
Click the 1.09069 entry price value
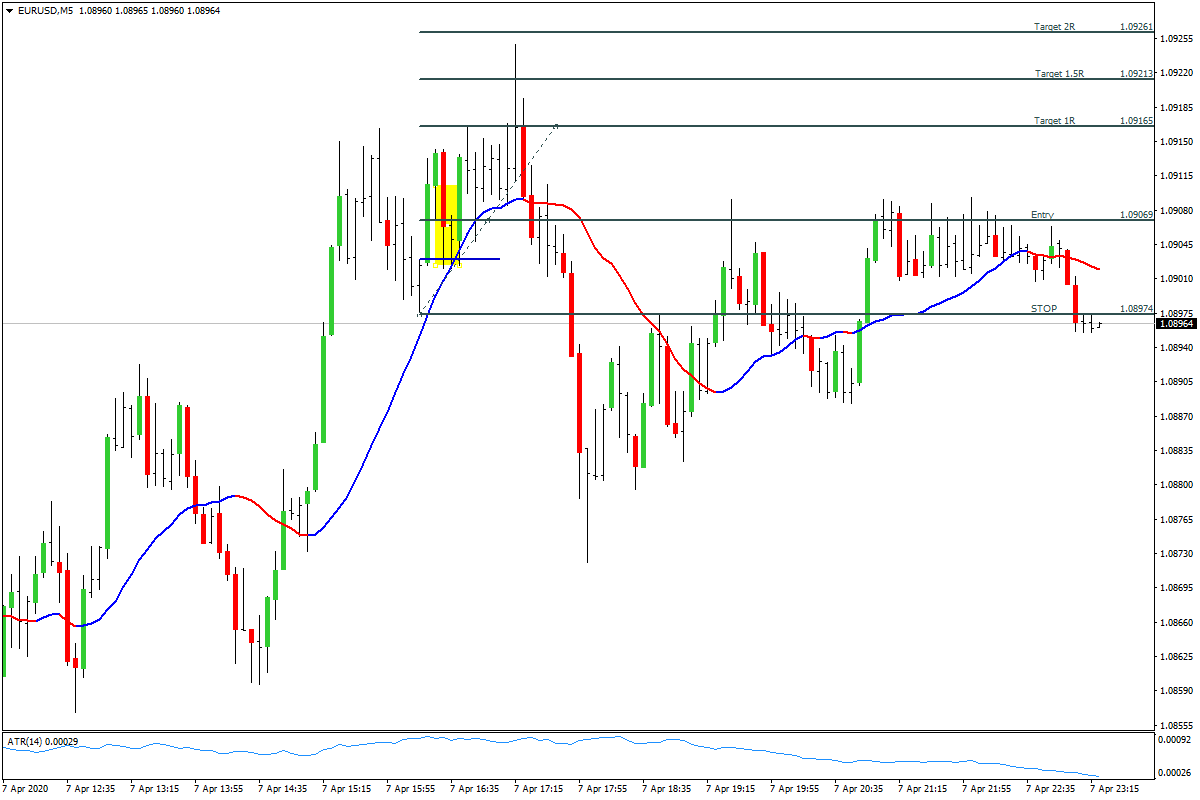point(1137,215)
